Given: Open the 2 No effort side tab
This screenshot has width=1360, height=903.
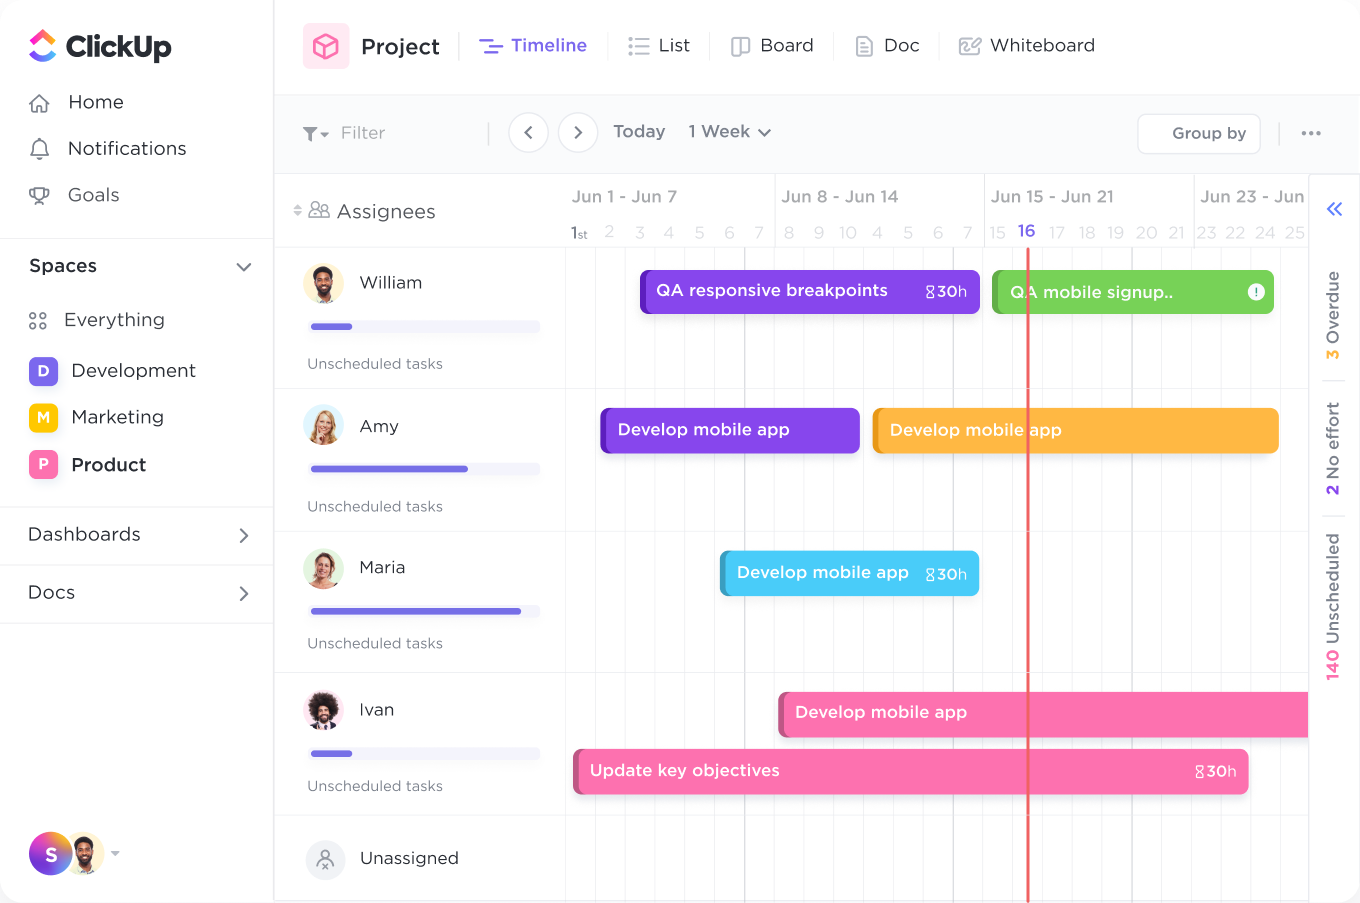Looking at the screenshot, I should [1333, 448].
